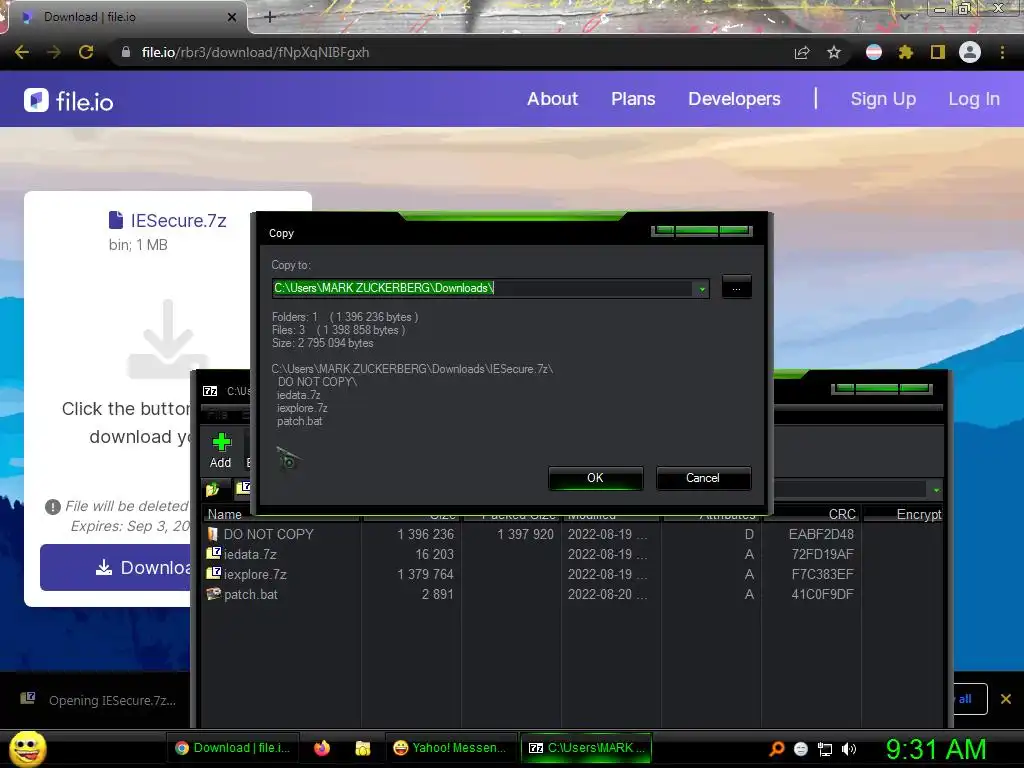The height and width of the screenshot is (768, 1024).
Task: Click the iedata.7z archive icon
Action: pos(214,554)
